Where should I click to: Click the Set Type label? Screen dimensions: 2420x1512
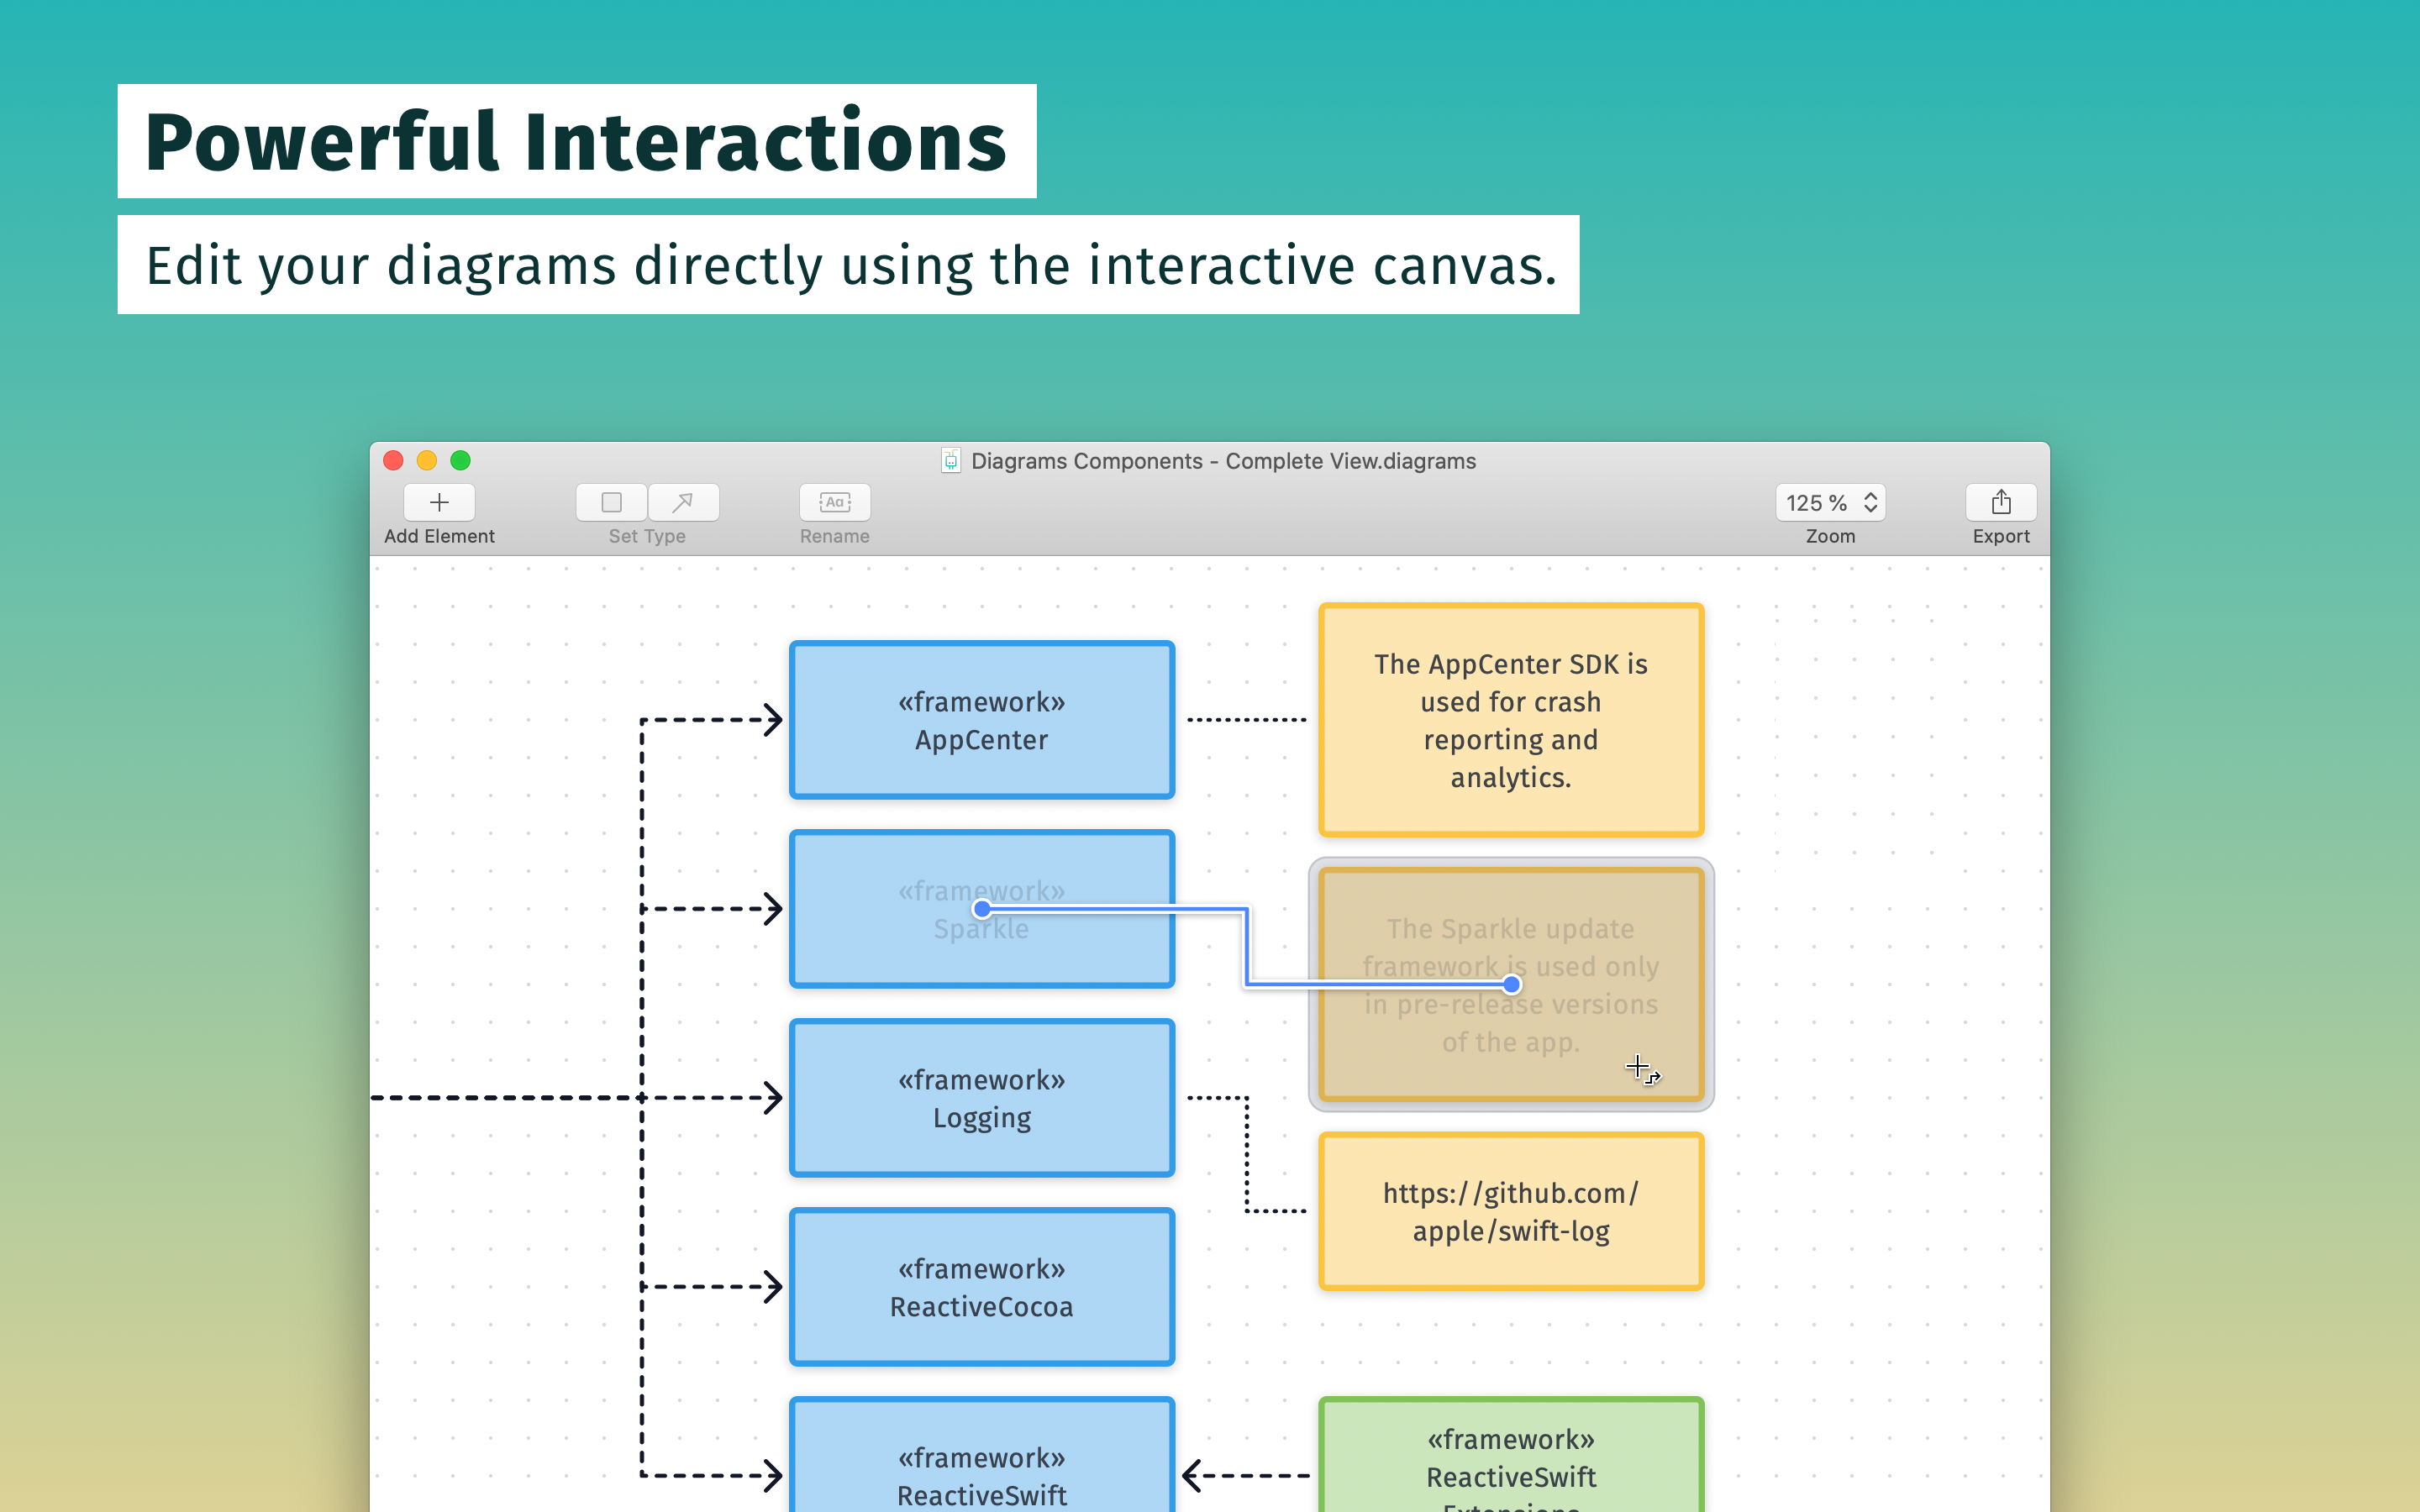pyautogui.click(x=647, y=536)
